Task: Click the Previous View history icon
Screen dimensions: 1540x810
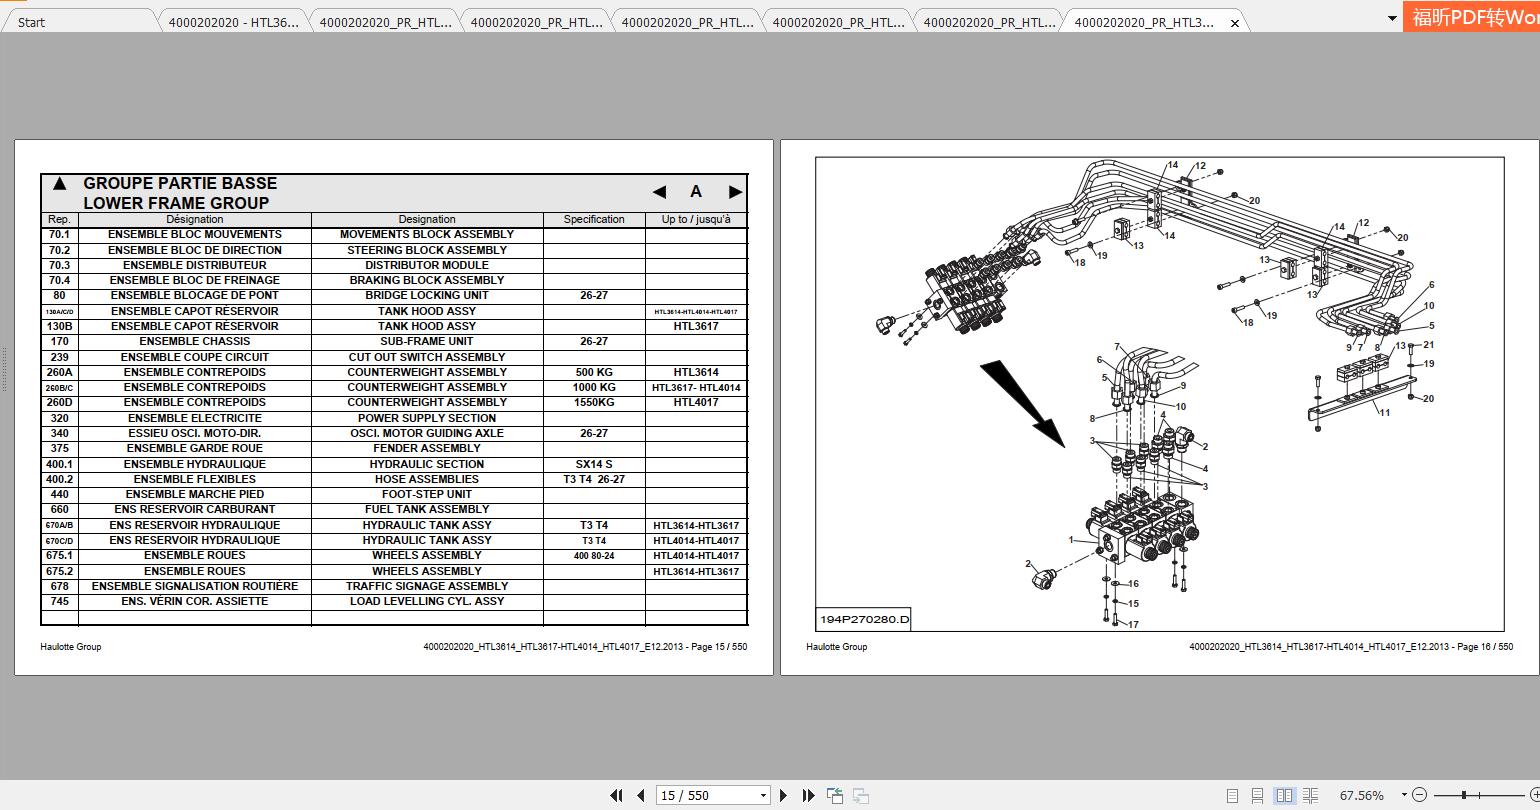Action: click(x=835, y=795)
